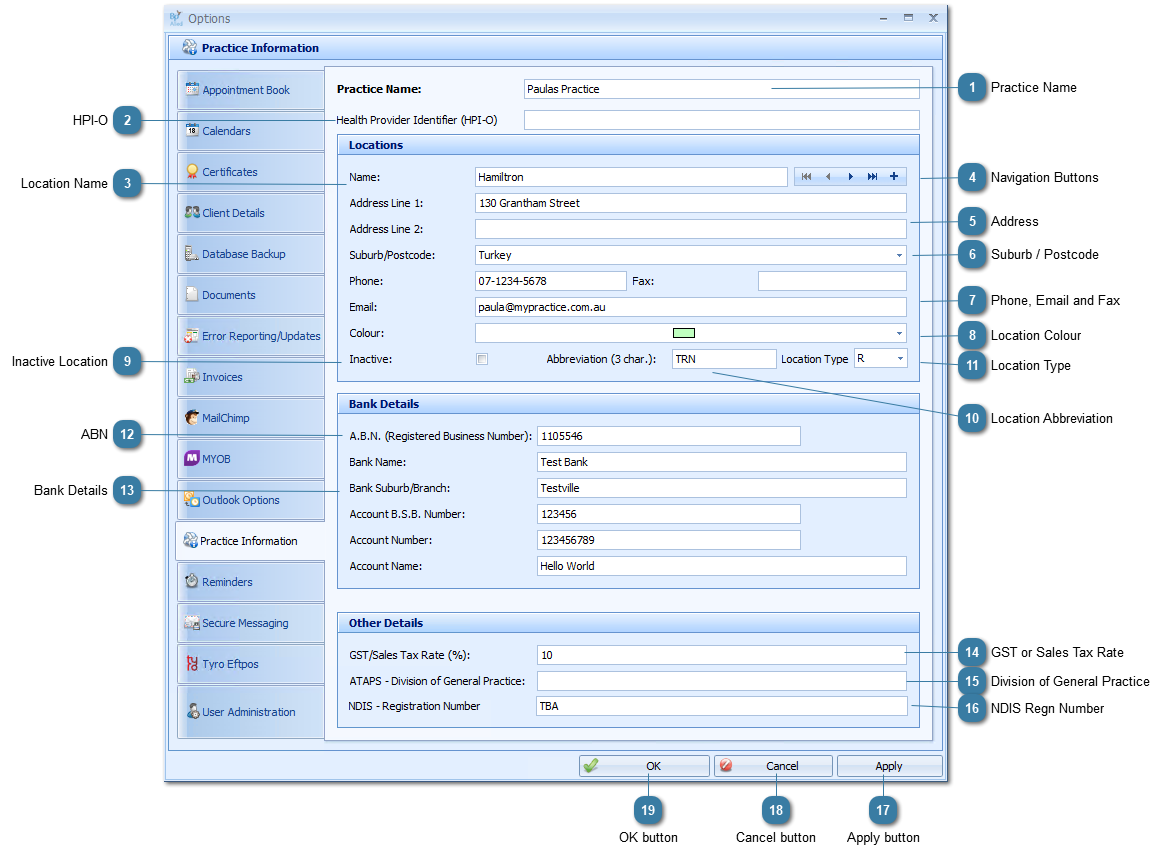Click the Error Reporting/Updates icon
This screenshot has width=1166, height=861.
(192, 335)
